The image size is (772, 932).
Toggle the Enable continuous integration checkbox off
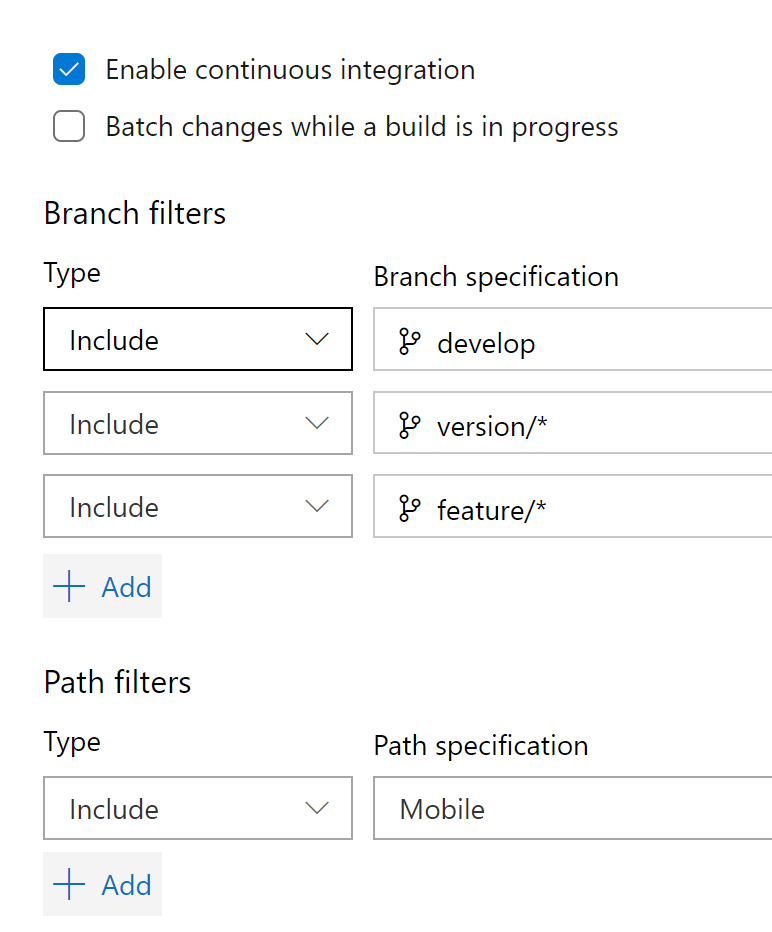[x=68, y=69]
